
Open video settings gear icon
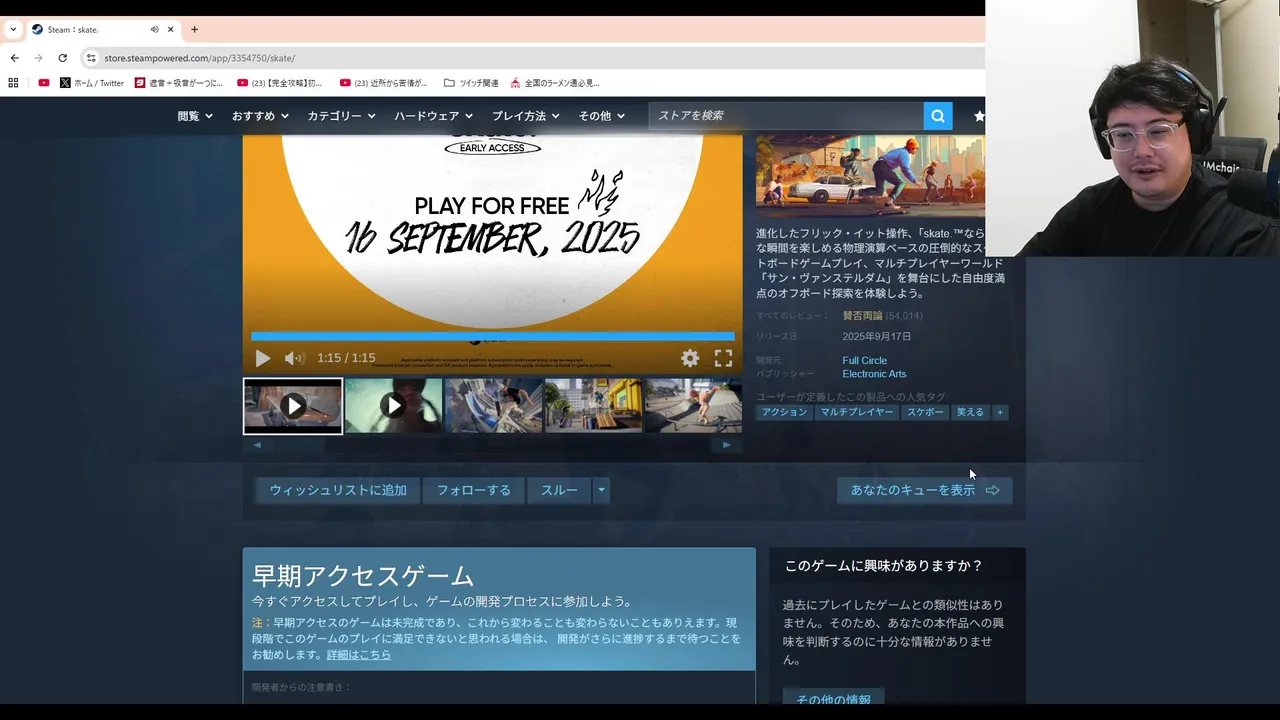coord(690,358)
